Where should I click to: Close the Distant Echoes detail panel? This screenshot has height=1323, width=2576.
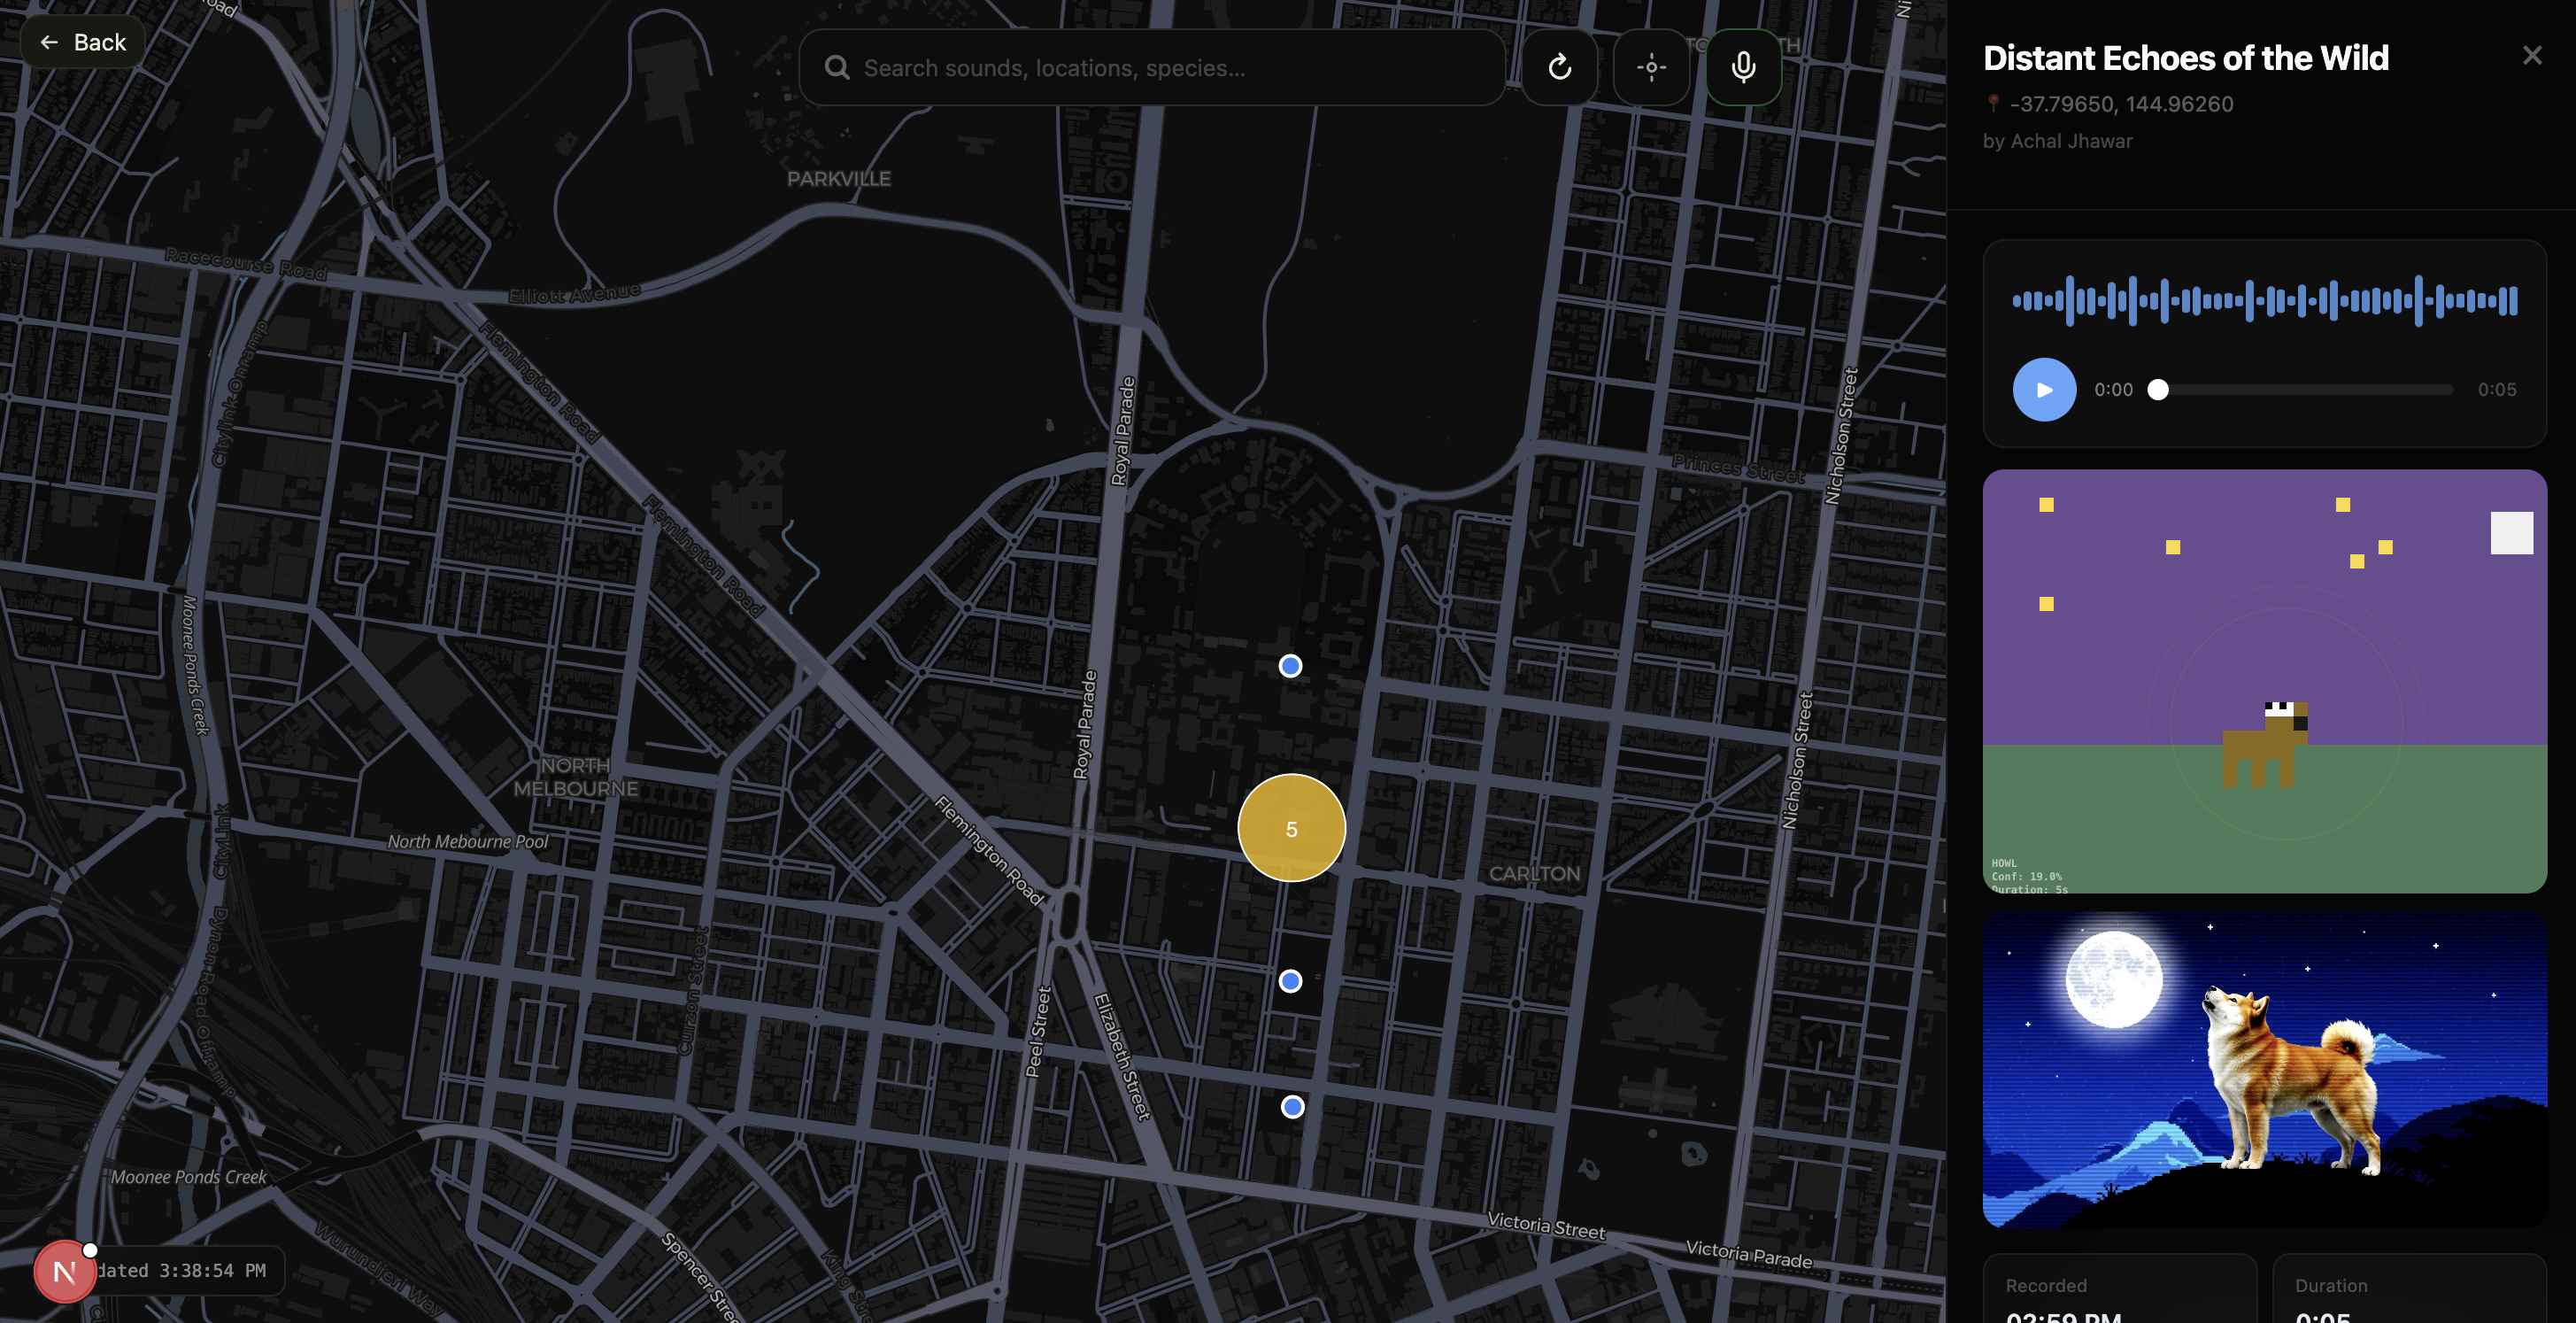coord(2531,55)
